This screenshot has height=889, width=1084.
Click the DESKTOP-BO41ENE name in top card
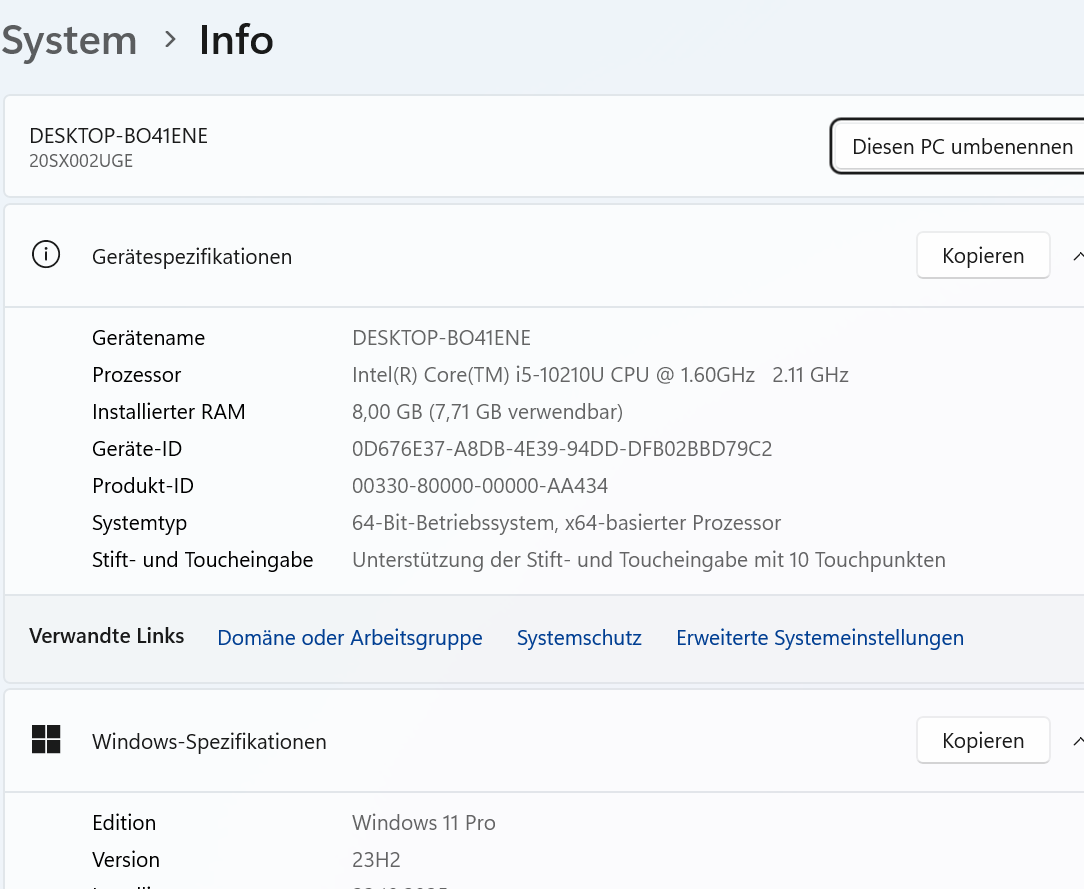pyautogui.click(x=118, y=135)
